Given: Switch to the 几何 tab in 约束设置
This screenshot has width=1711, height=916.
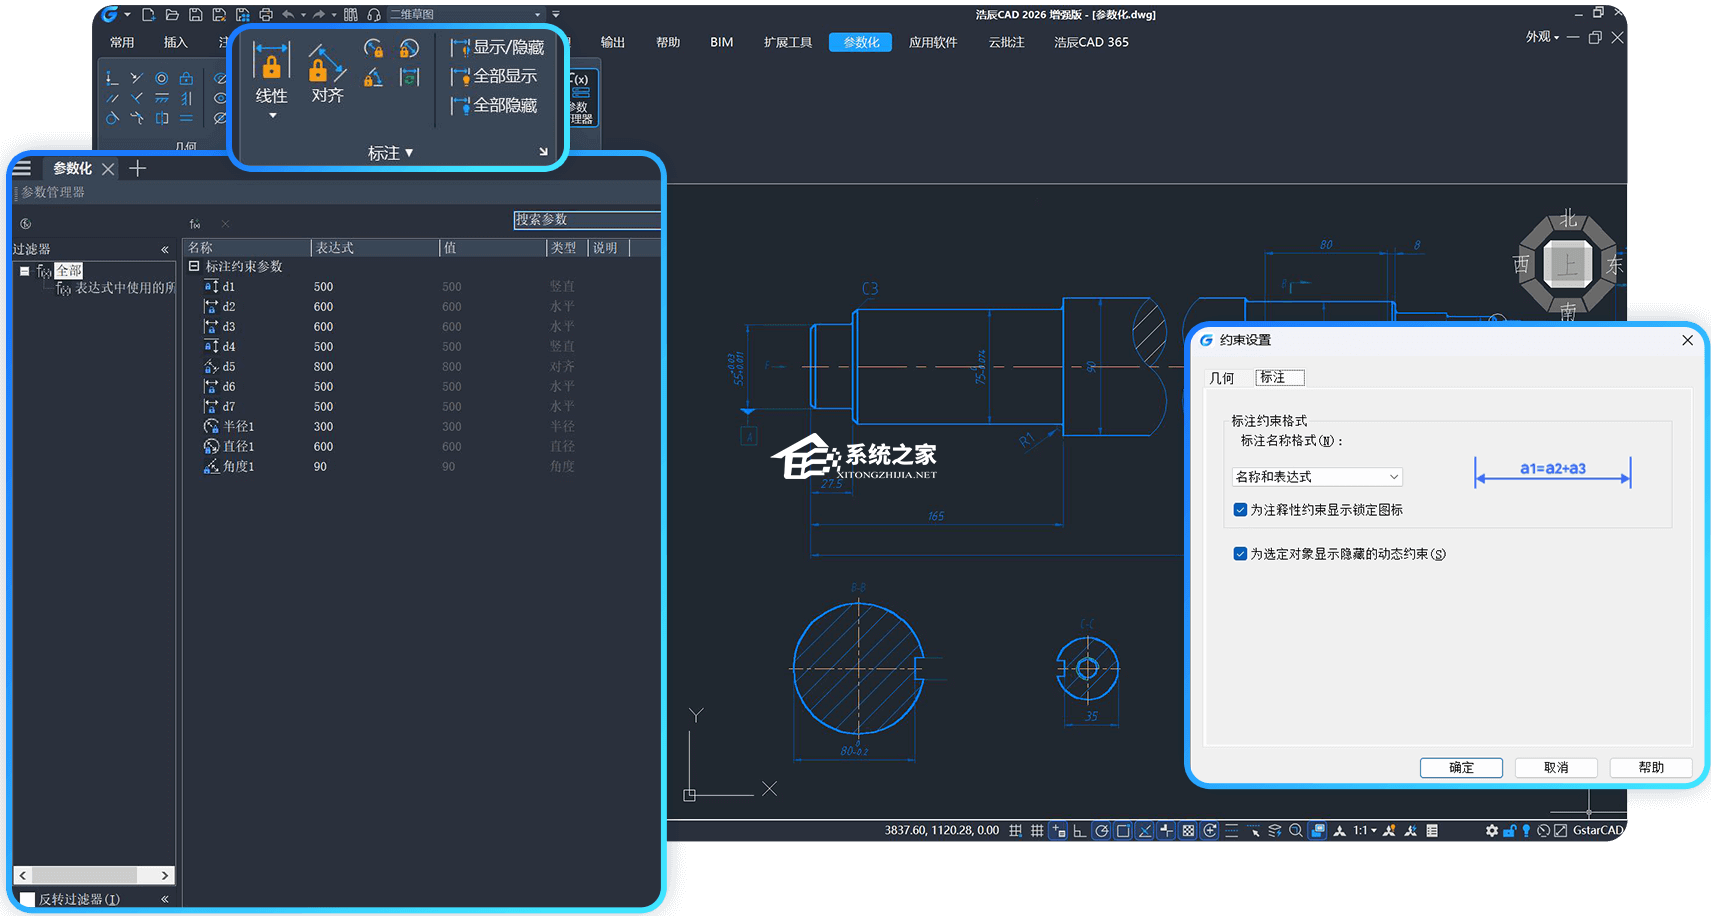Looking at the screenshot, I should 1221,378.
